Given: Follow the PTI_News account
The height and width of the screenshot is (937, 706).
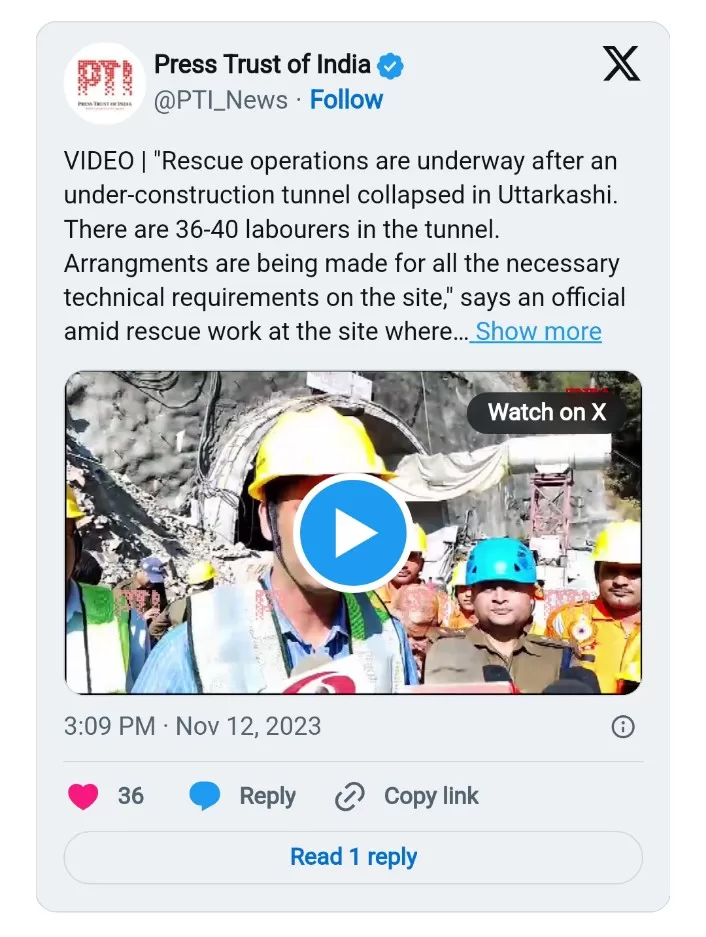Looking at the screenshot, I should point(346,100).
